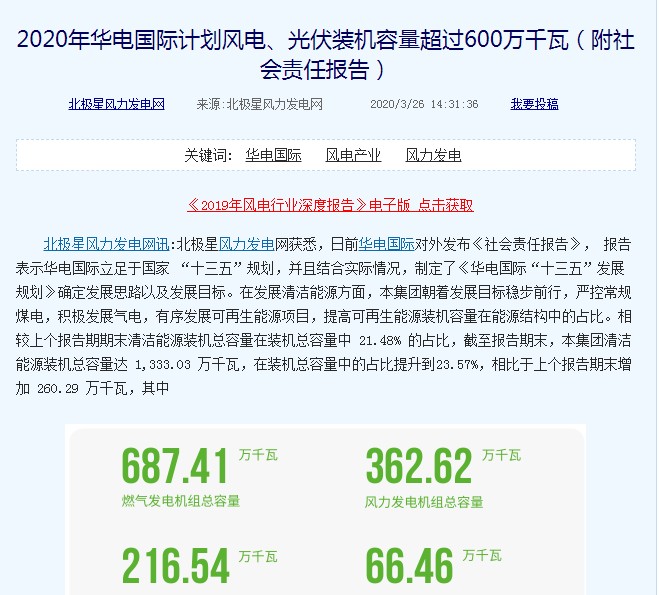Click the timestamp 2020/3/26 14:31:36
Image resolution: width=659 pixels, height=595 pixels.
424,104
